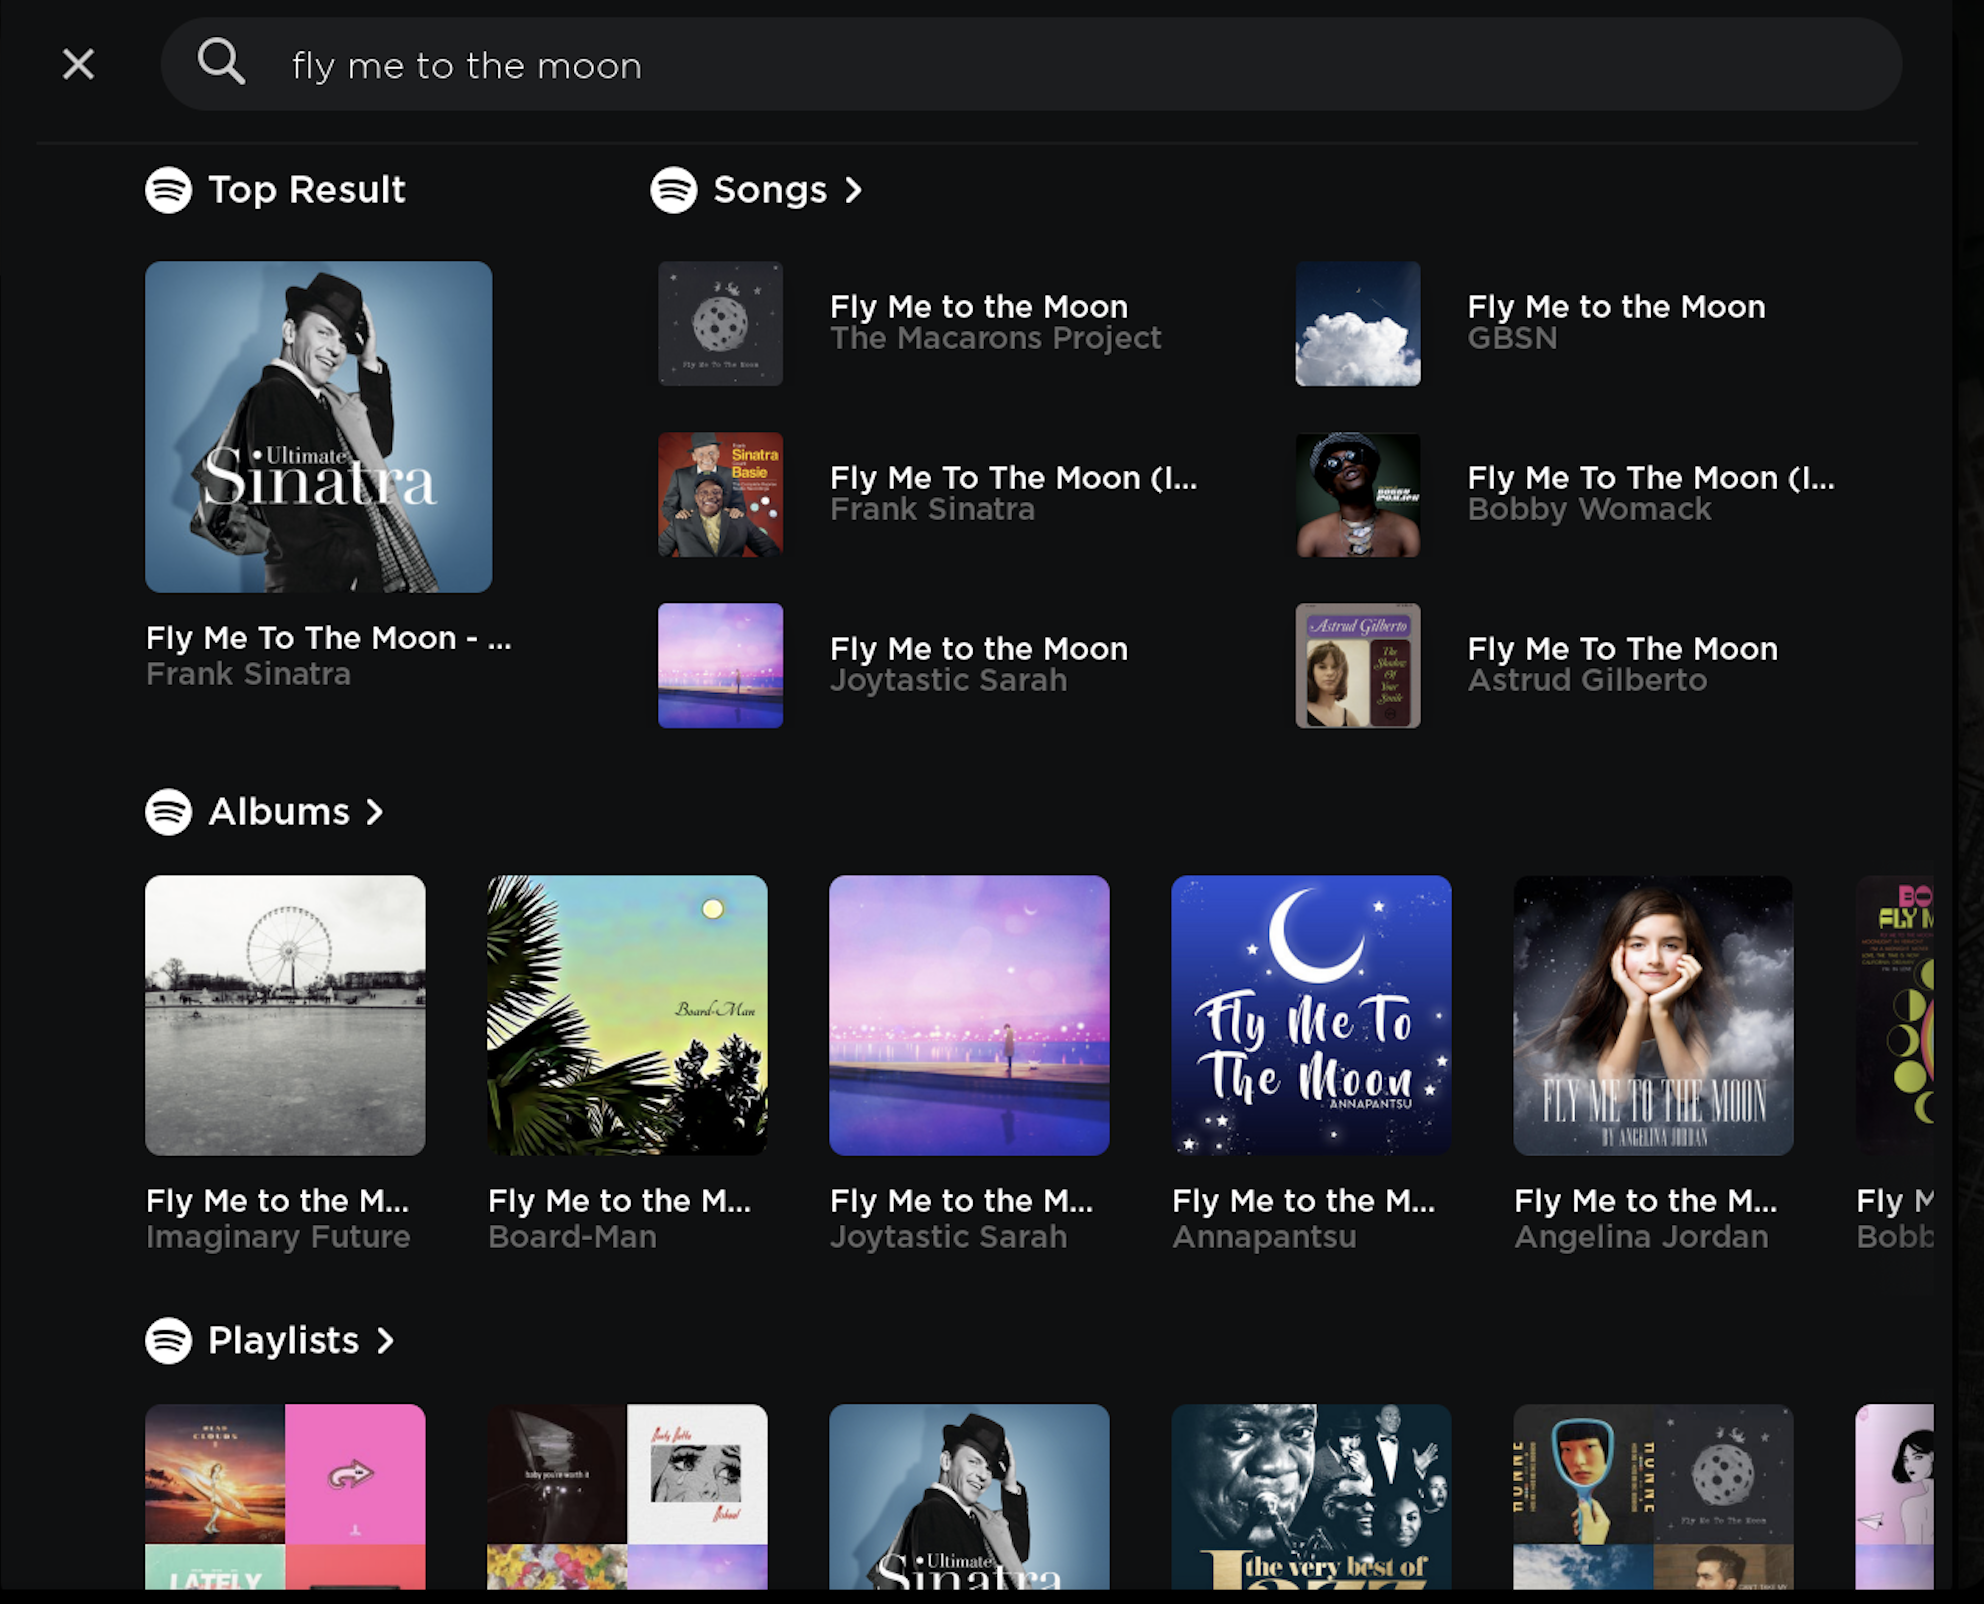Screen dimensions: 1984x1604
Task: Click the Imaginary Future album thumbnail
Action: (286, 1015)
